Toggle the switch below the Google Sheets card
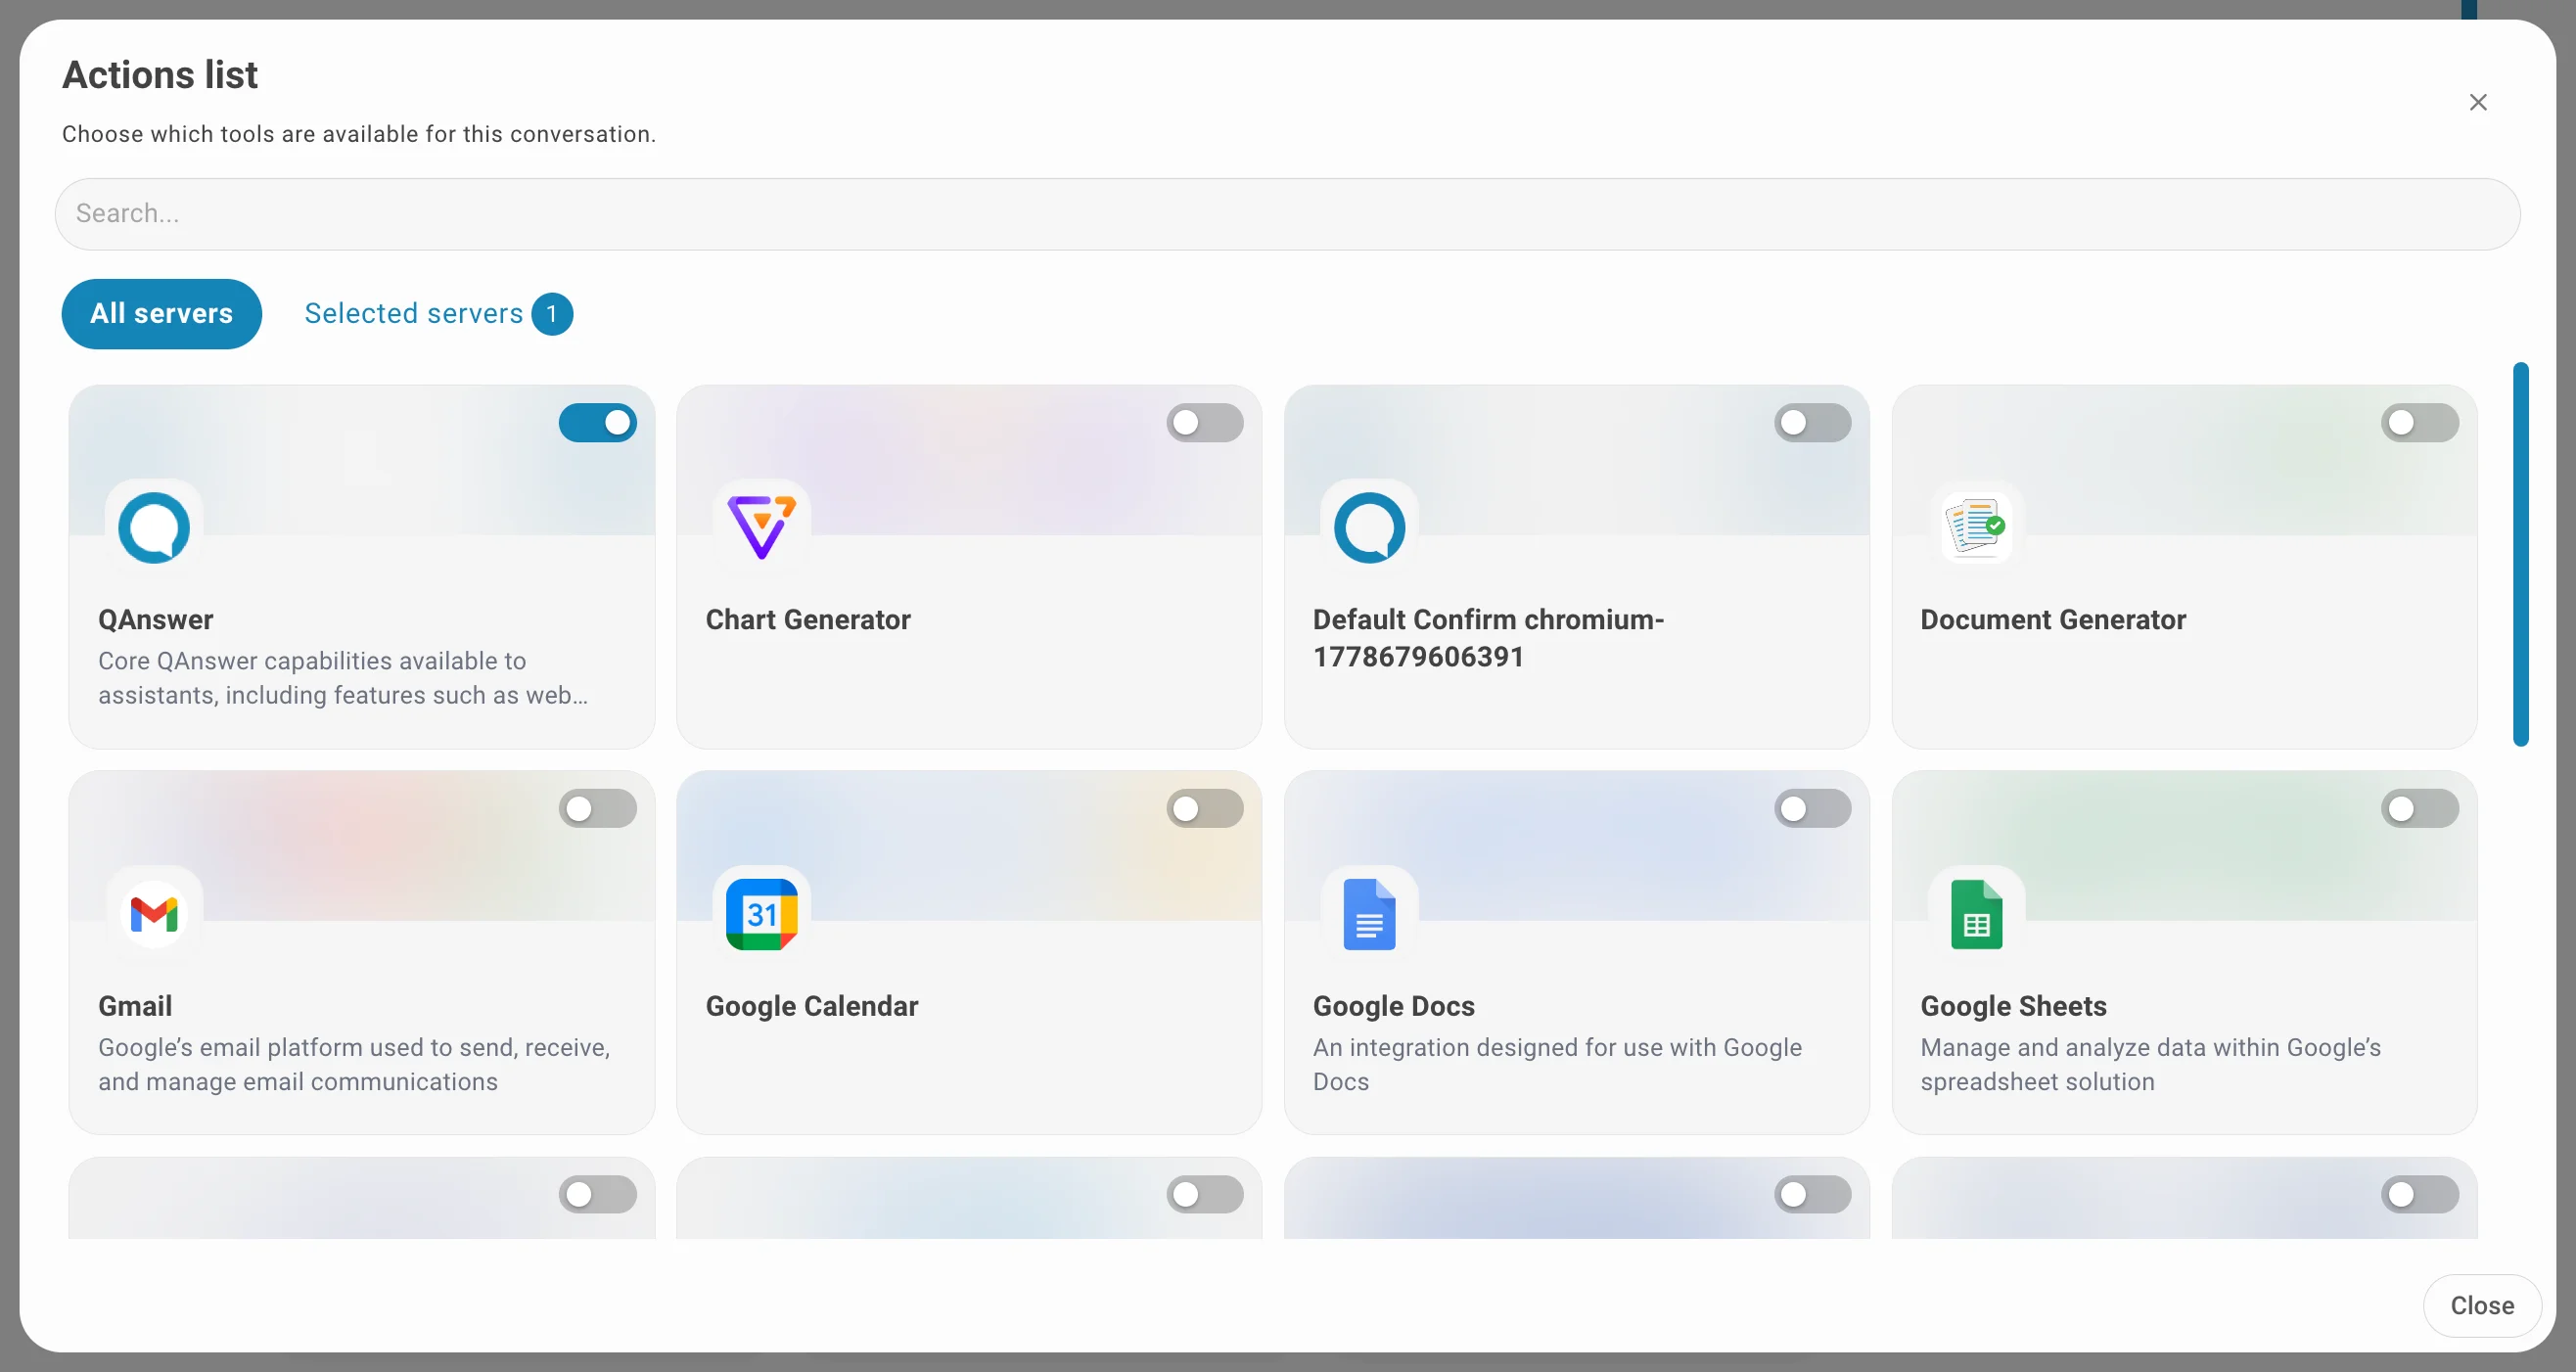2576x1372 pixels. (2419, 1194)
